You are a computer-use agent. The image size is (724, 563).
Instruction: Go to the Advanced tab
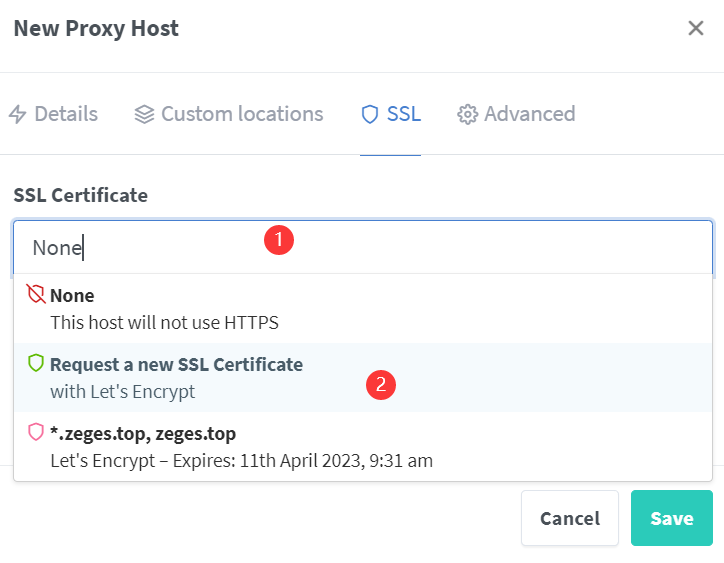pos(529,114)
